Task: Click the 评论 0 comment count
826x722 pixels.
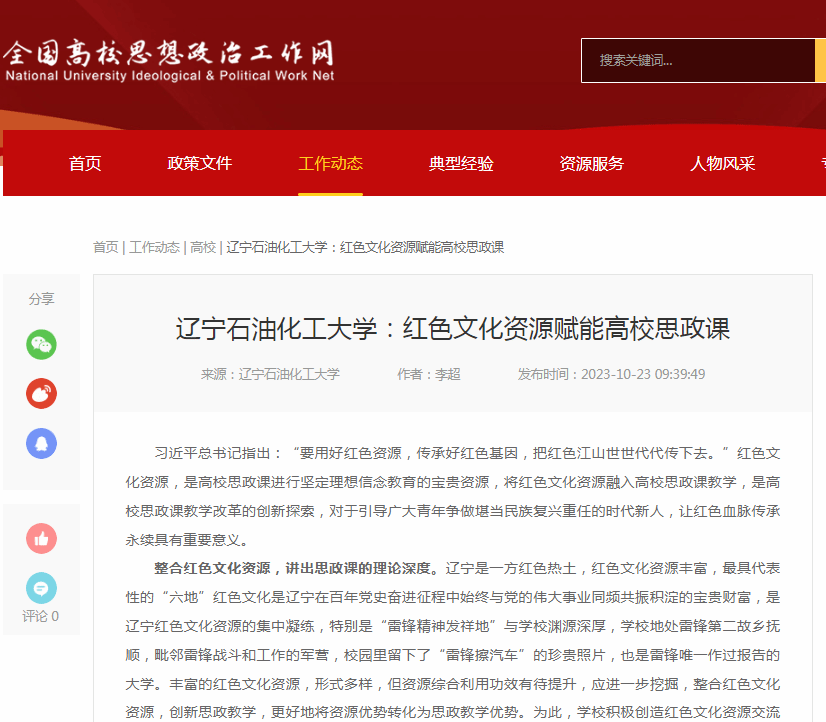Action: tap(41, 616)
